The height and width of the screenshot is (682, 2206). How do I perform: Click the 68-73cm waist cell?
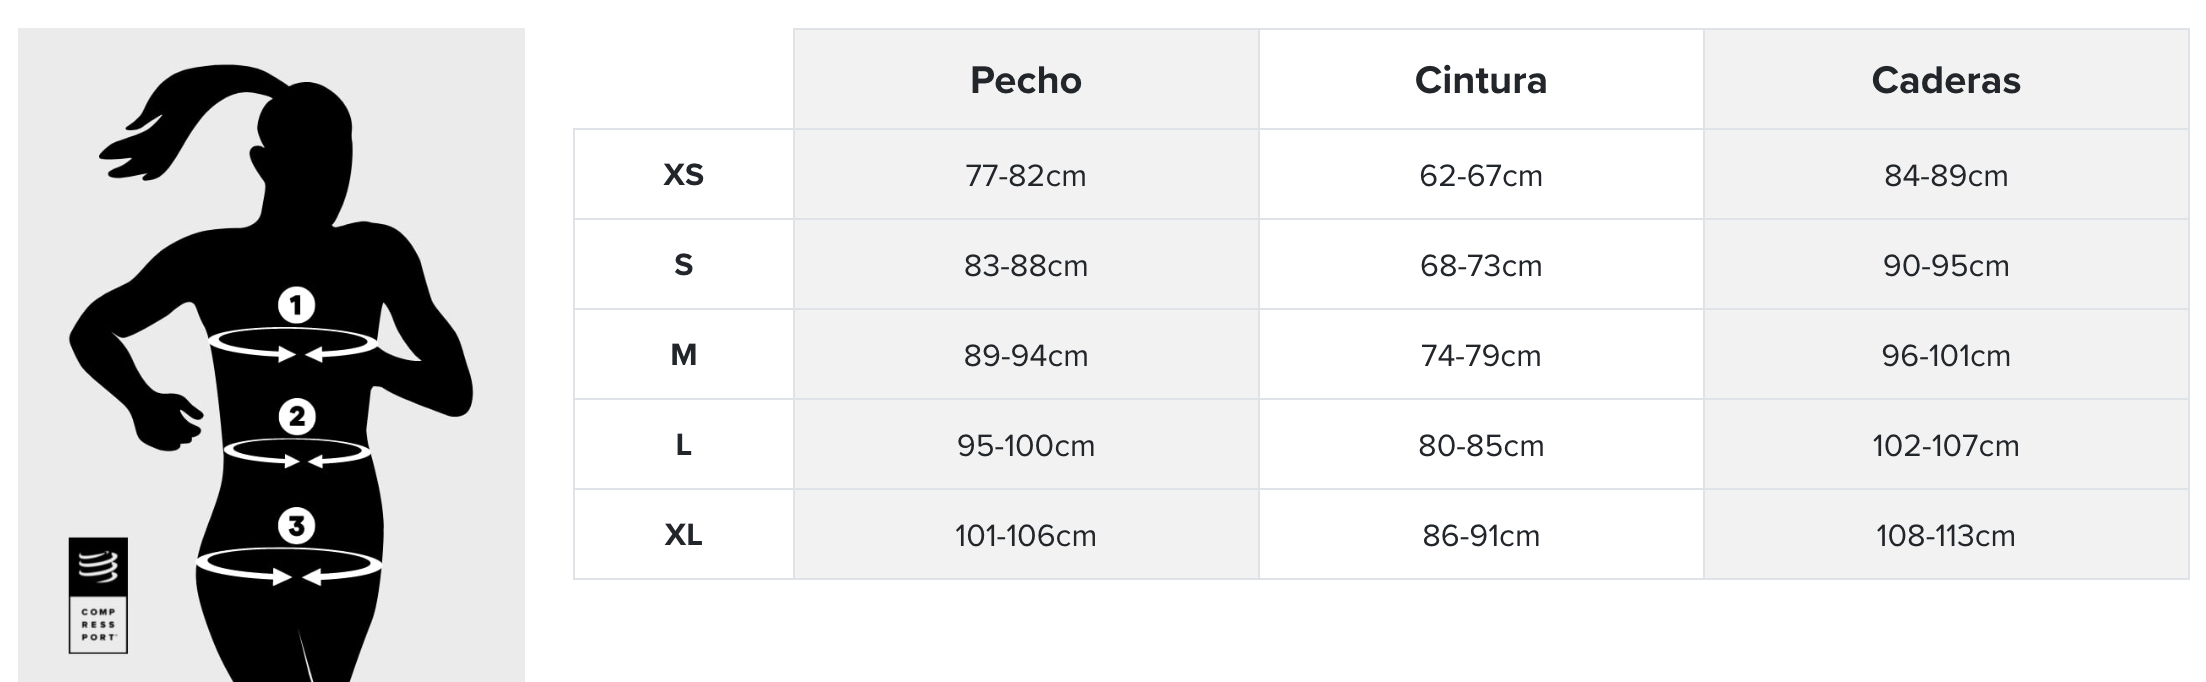(1481, 265)
